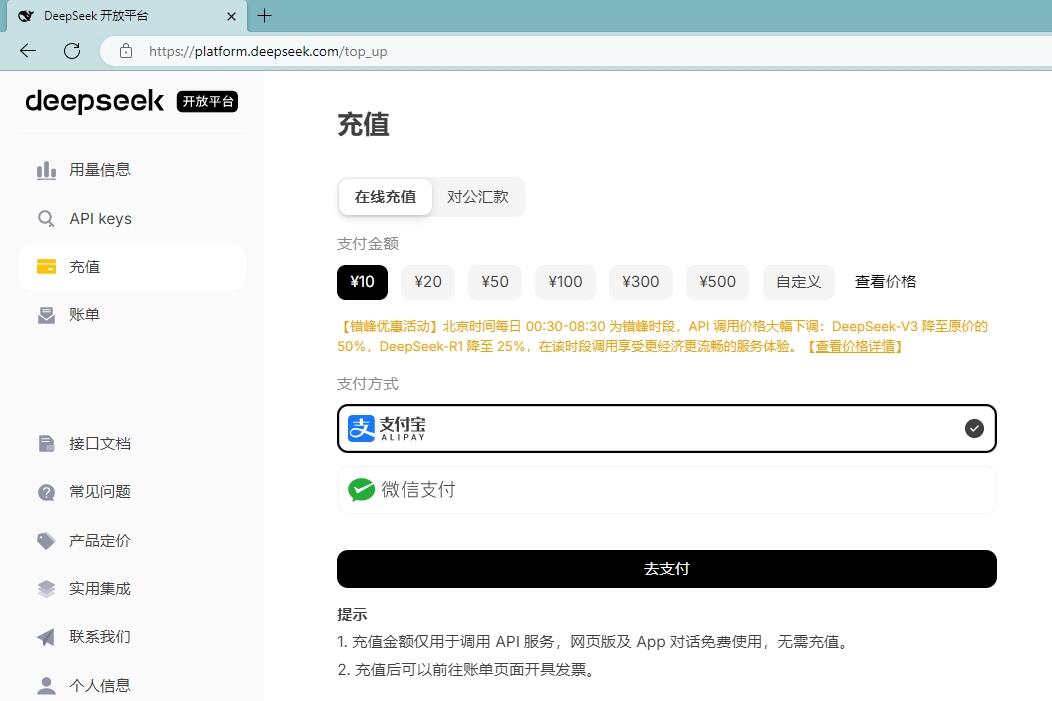1052x701 pixels.
Task: Select 支付宝 Alipay payment method
Action: [666, 428]
